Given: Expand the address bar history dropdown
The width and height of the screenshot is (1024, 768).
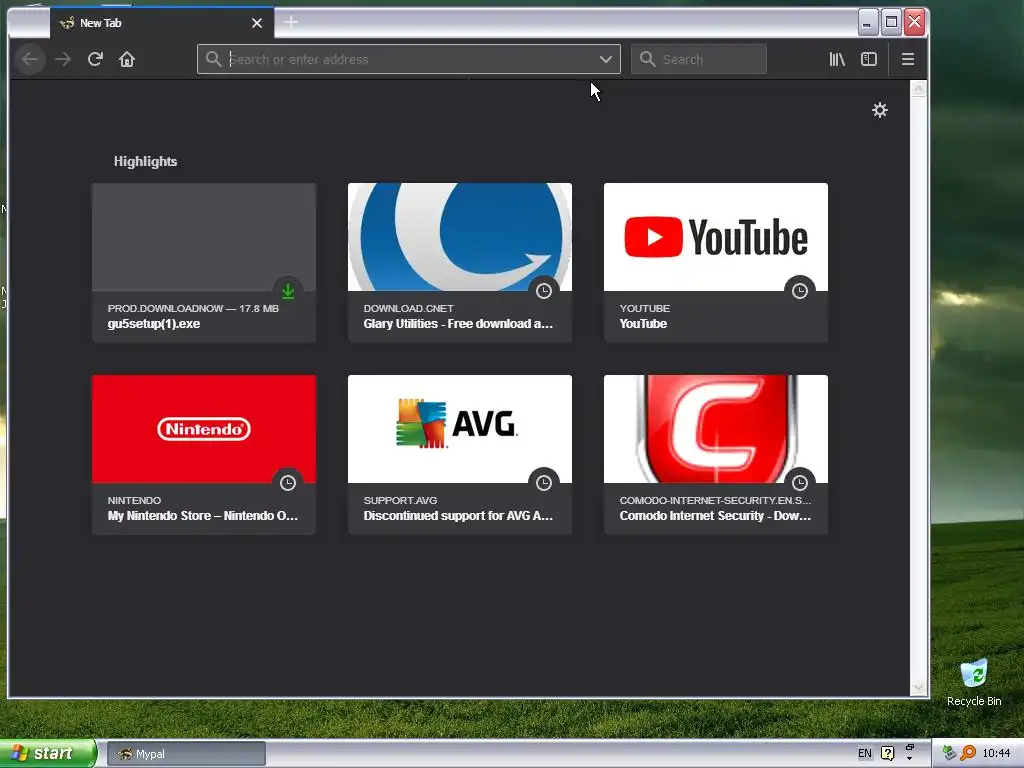Looking at the screenshot, I should (605, 59).
